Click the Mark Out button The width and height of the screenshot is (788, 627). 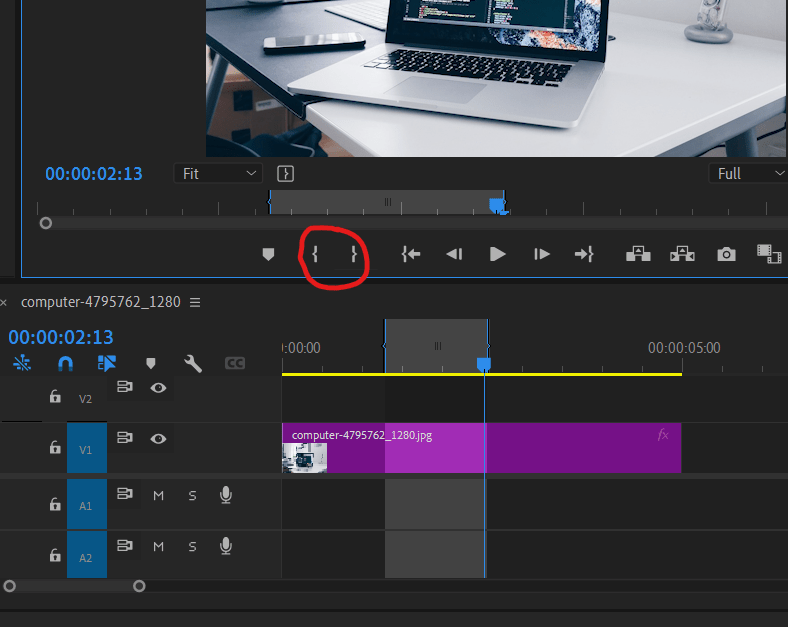coord(354,255)
